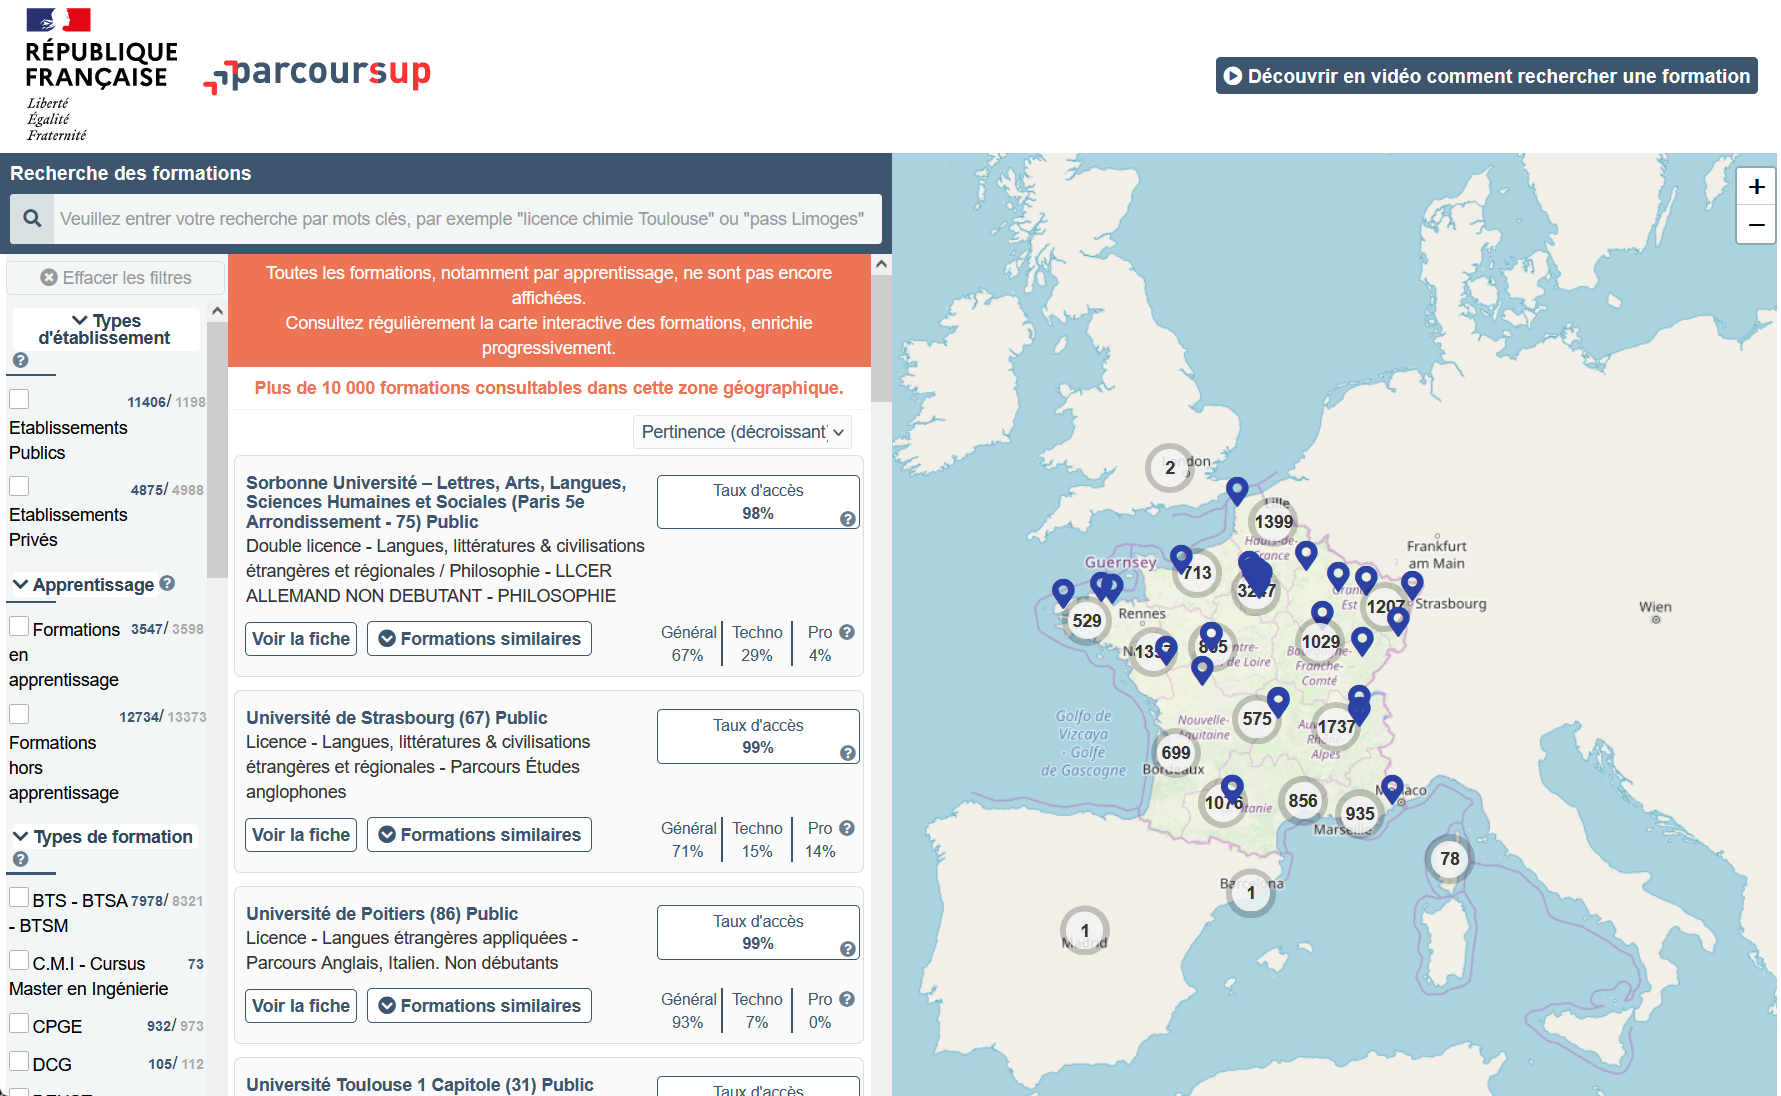Open help icon next to Apprentissage
The height and width of the screenshot is (1096, 1781).
[x=167, y=583]
